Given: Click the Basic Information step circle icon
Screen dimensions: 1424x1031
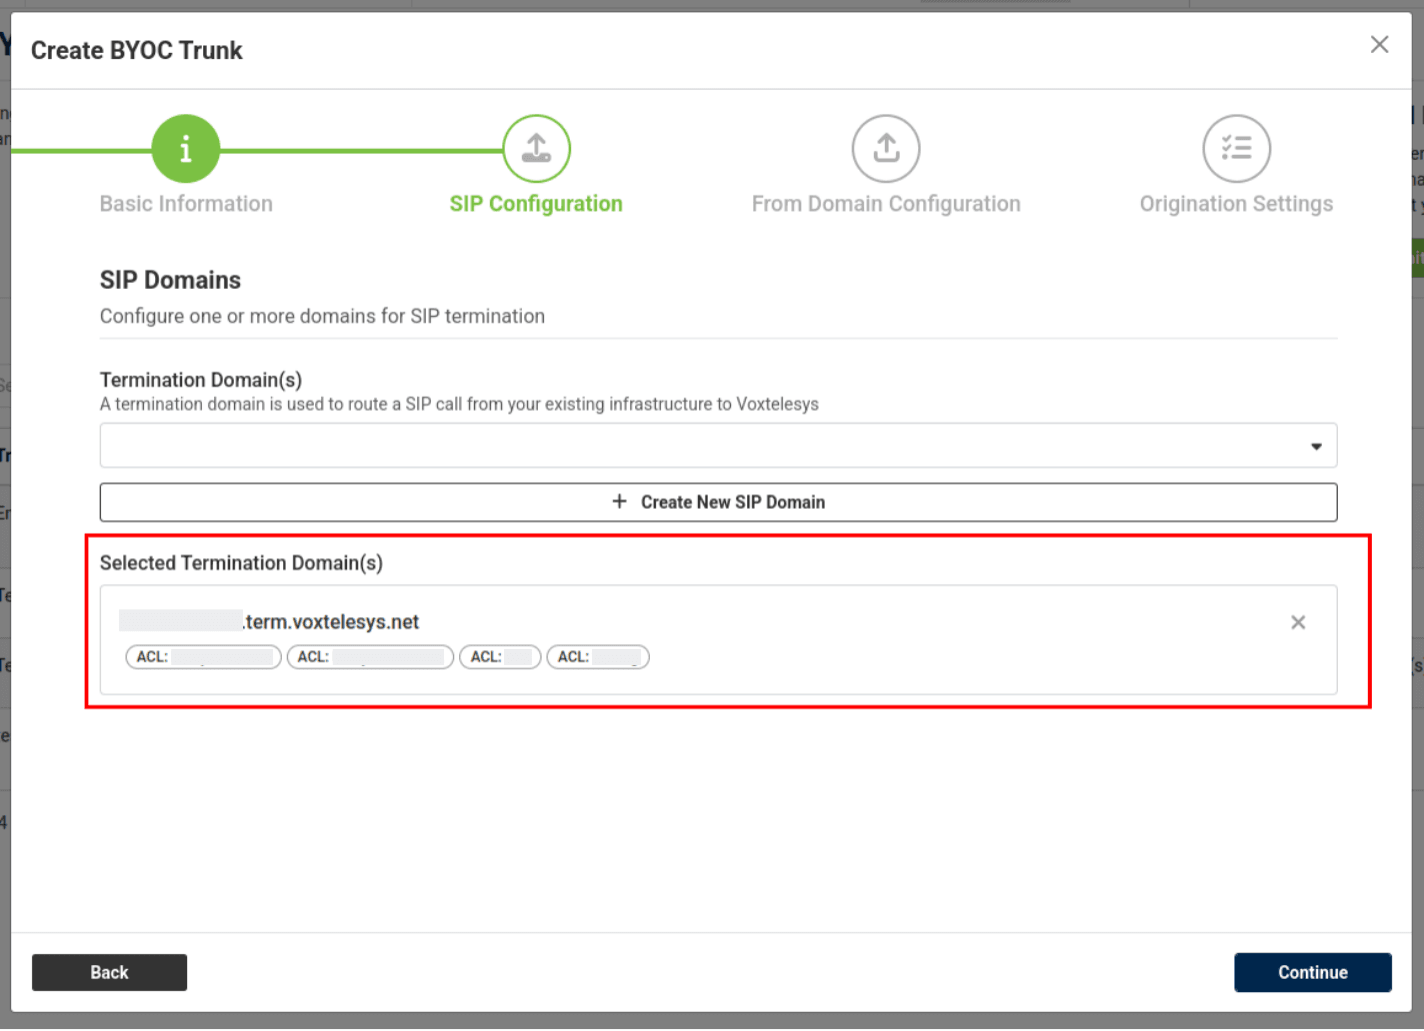Looking at the screenshot, I should pyautogui.click(x=185, y=149).
